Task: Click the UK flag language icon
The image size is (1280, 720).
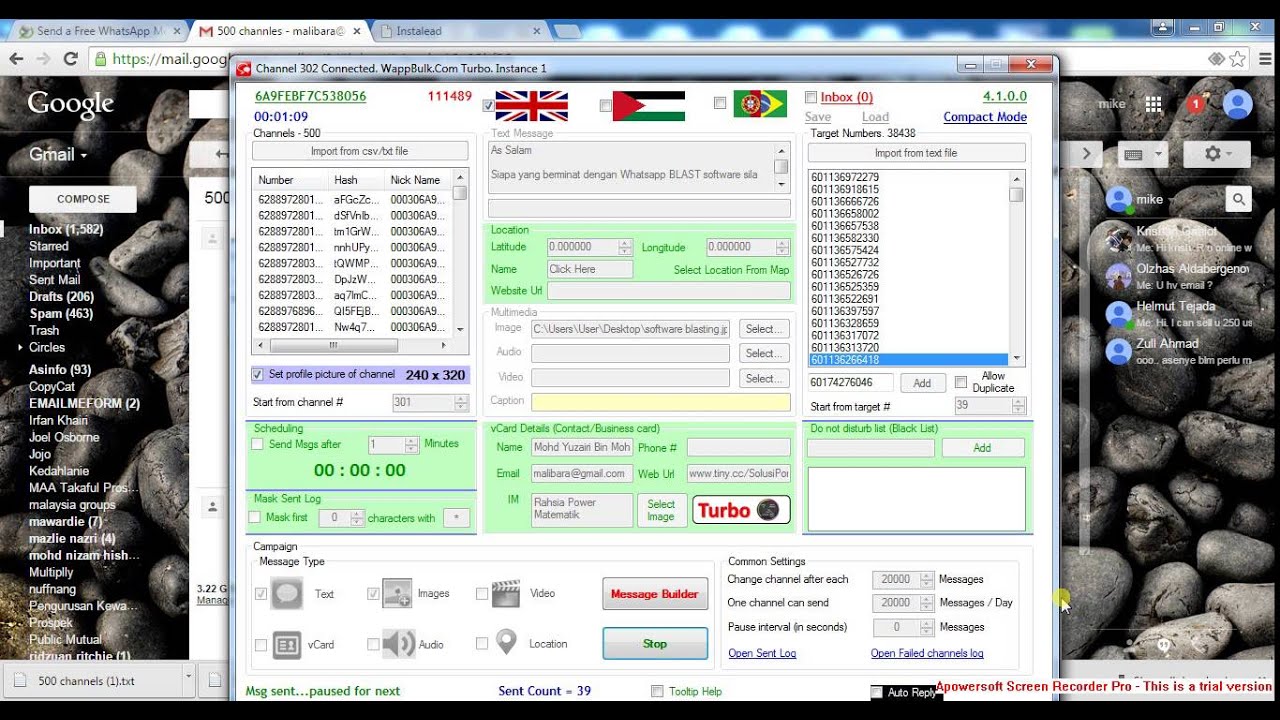Action: [x=531, y=105]
